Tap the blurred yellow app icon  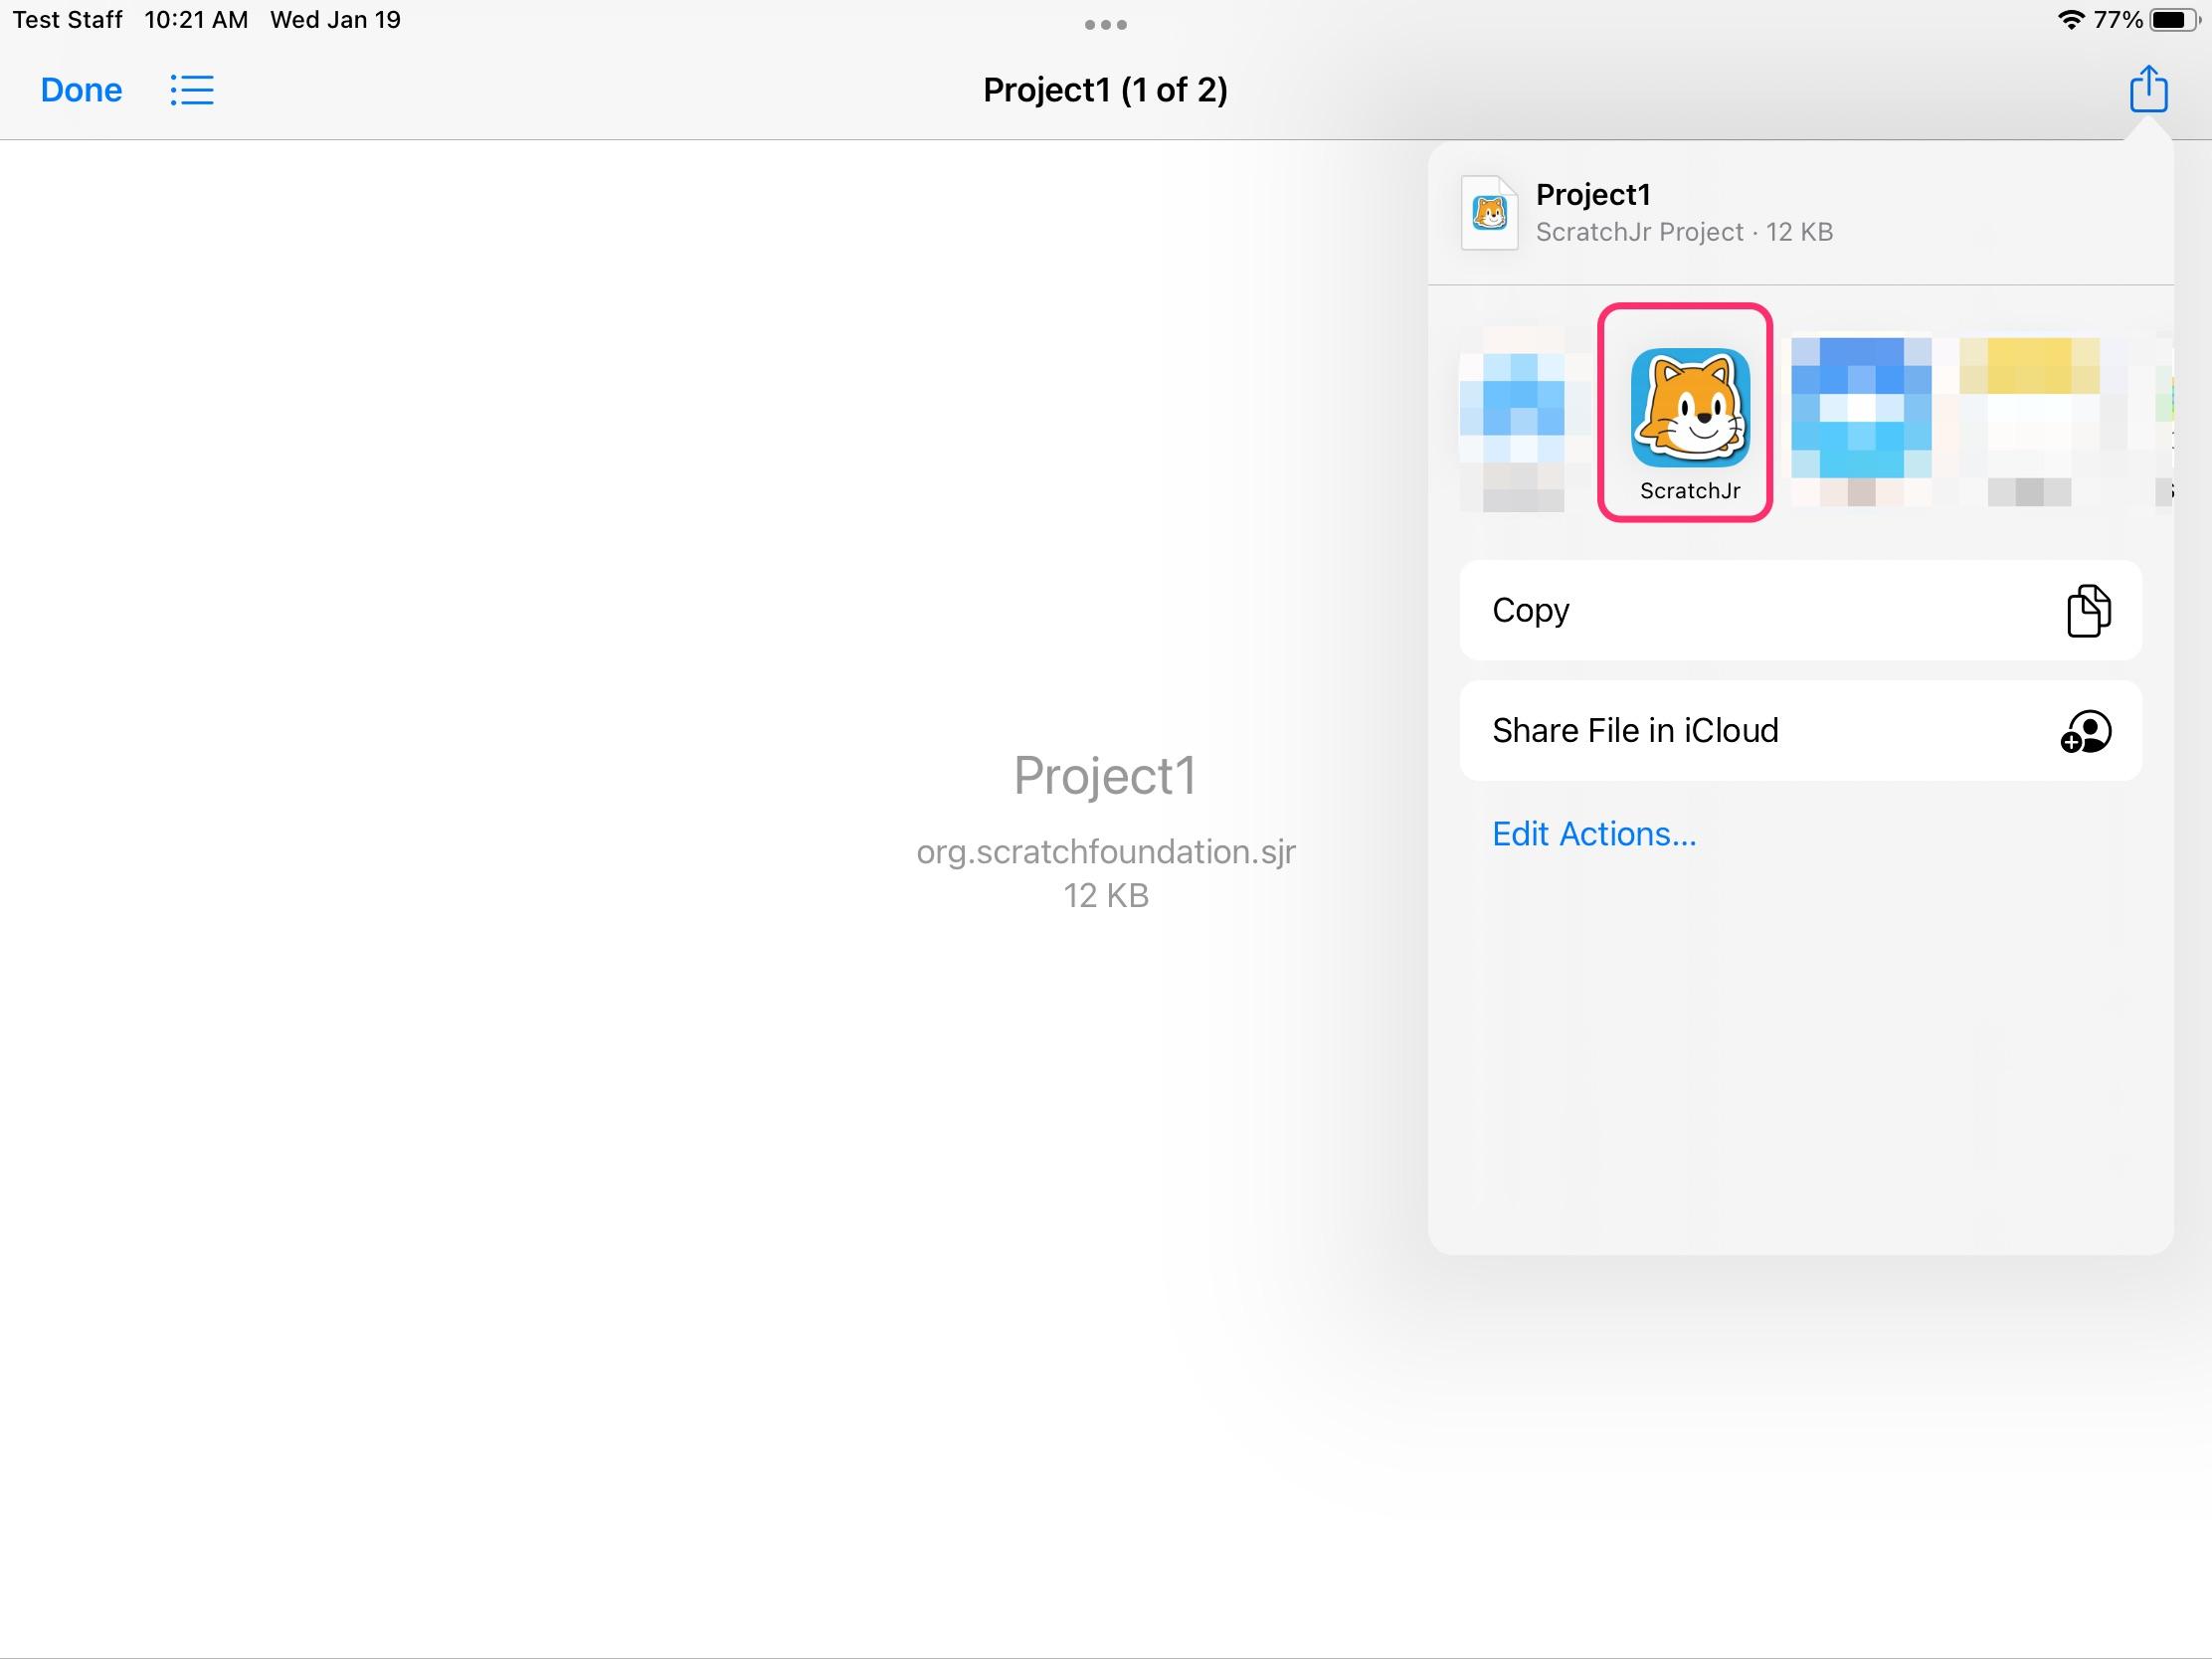(2028, 410)
